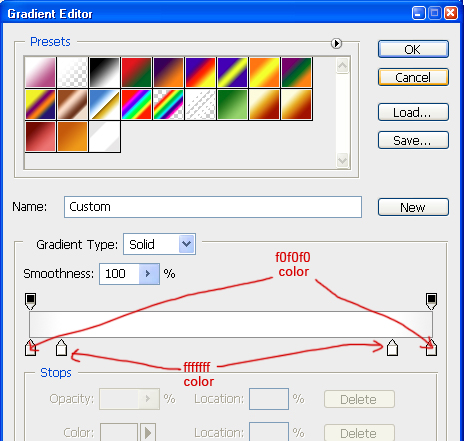Pick the orange solid gradient preset
465x441 pixels.
[x=72, y=136]
